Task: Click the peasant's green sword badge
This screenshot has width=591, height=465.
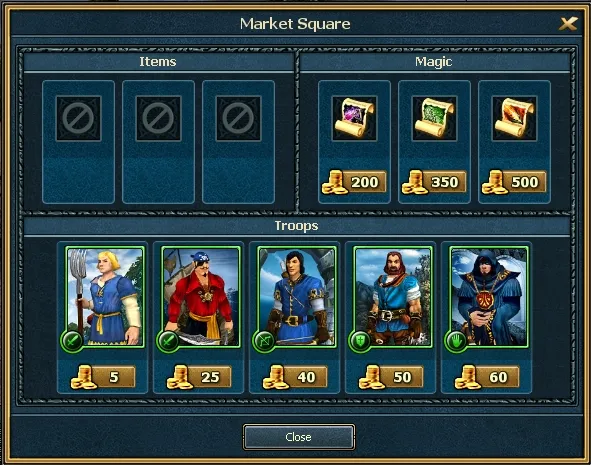Action: (x=72, y=341)
